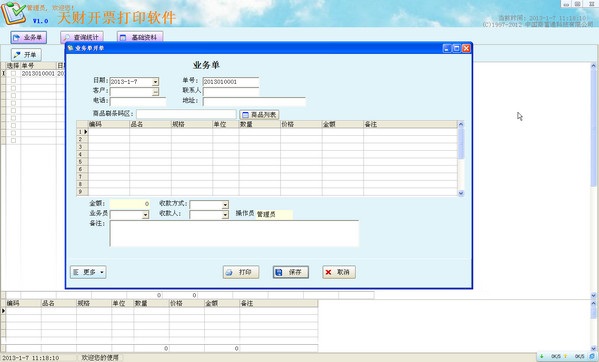Click the 单位 header in the bottom detail grid
Screen dimensions: 599x362
coord(122,303)
